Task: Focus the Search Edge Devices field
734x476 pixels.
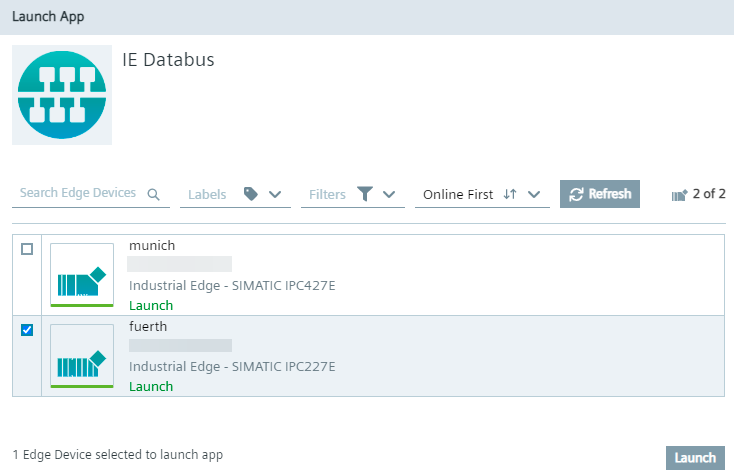Action: click(91, 194)
